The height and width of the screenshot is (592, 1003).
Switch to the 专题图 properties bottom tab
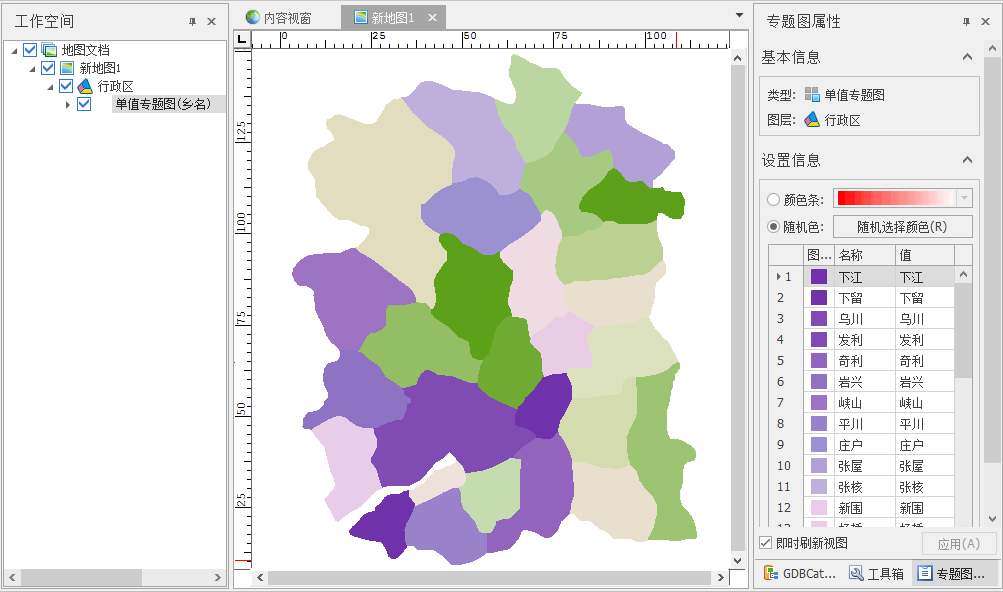(950, 573)
